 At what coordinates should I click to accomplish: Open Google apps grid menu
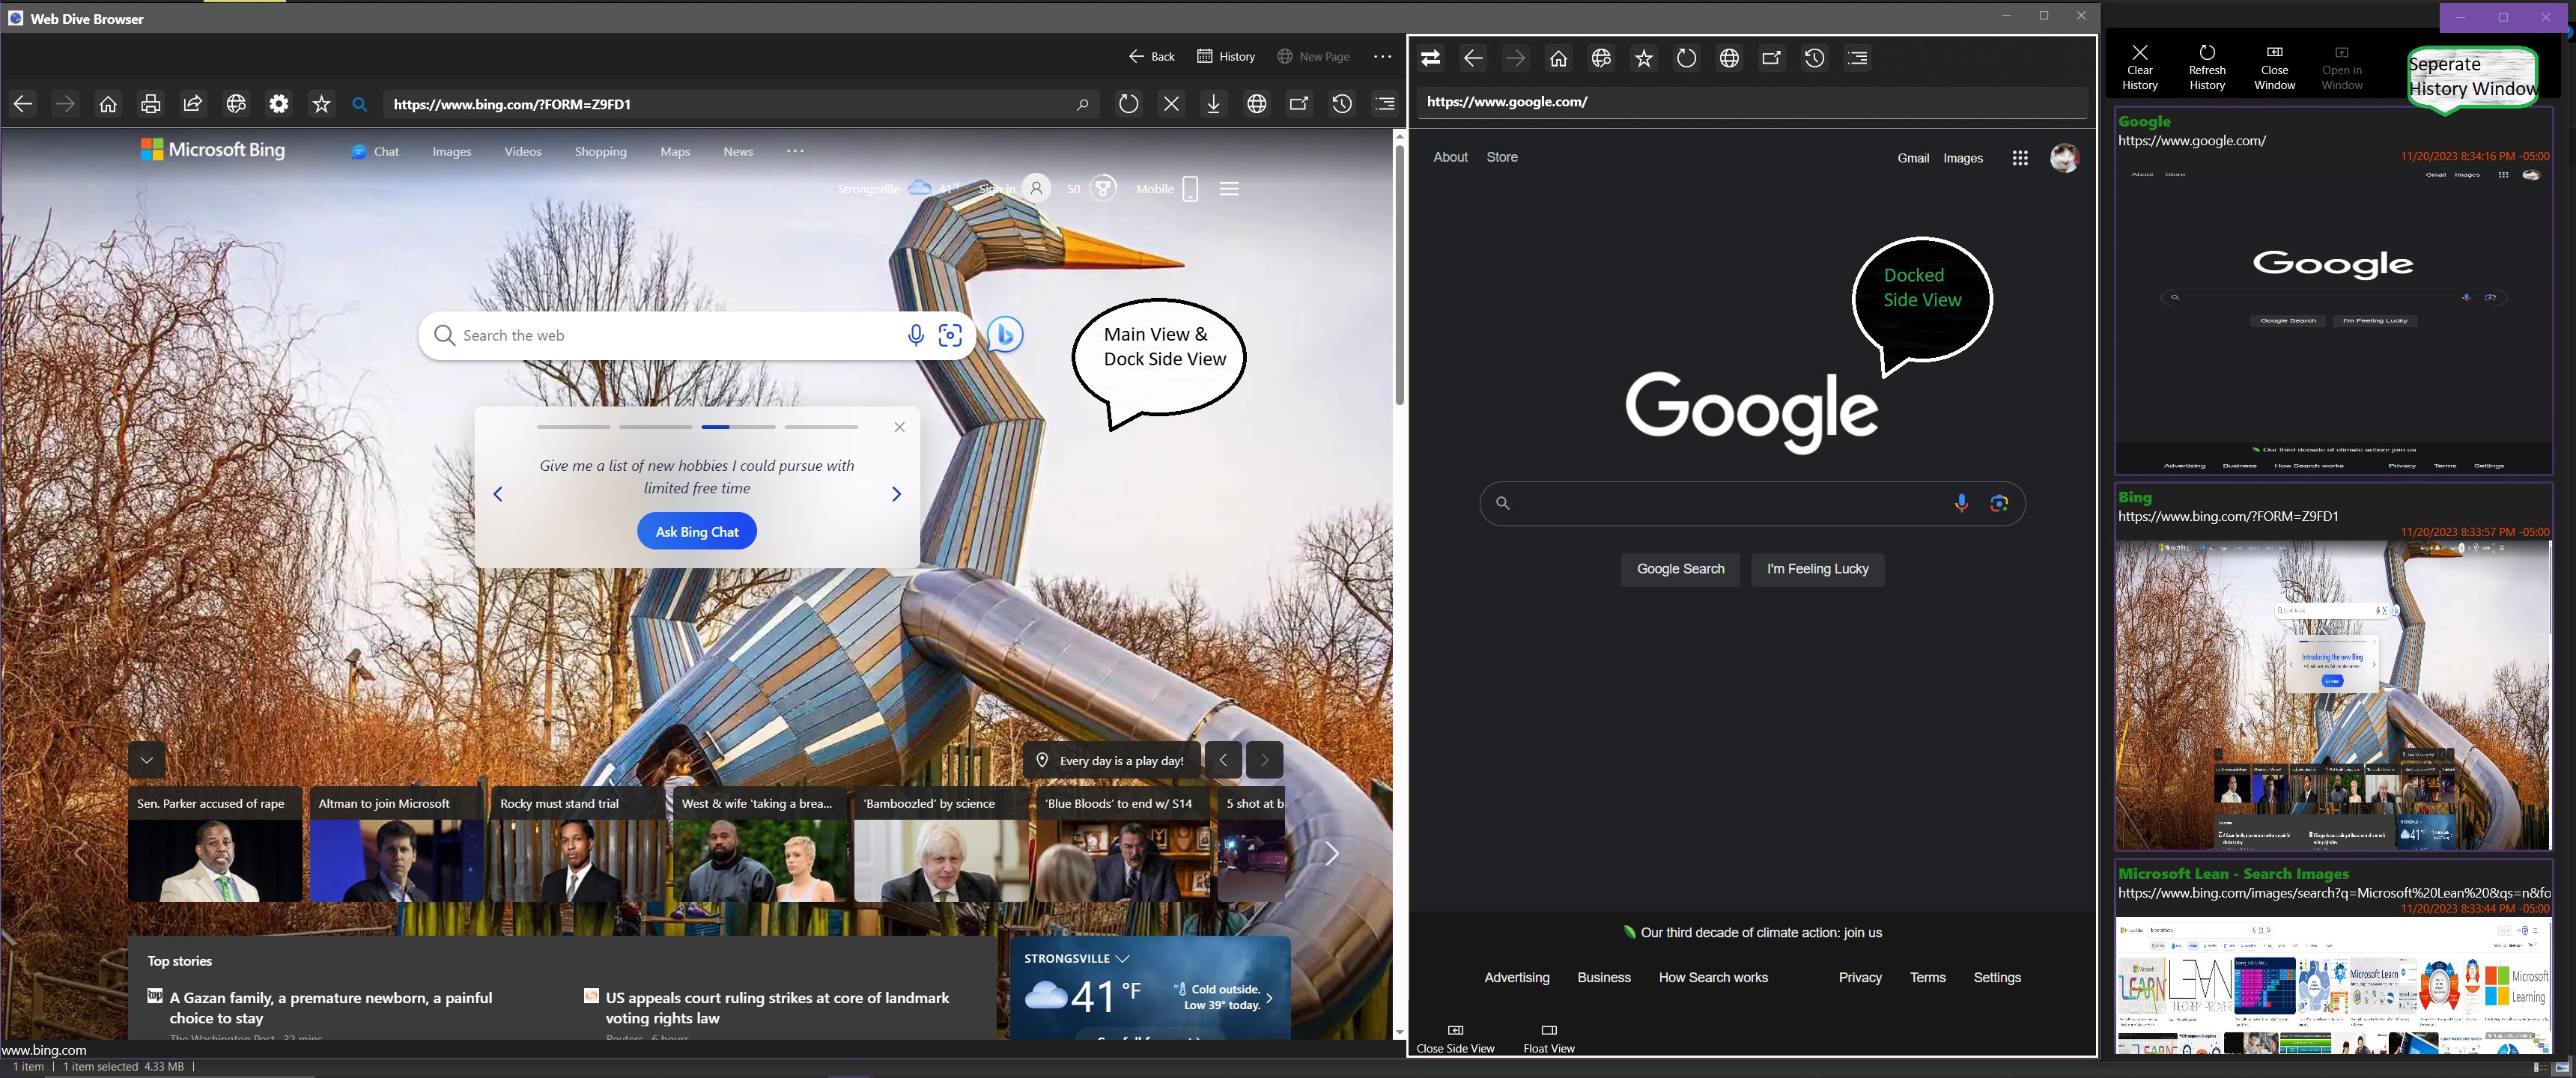click(2020, 158)
